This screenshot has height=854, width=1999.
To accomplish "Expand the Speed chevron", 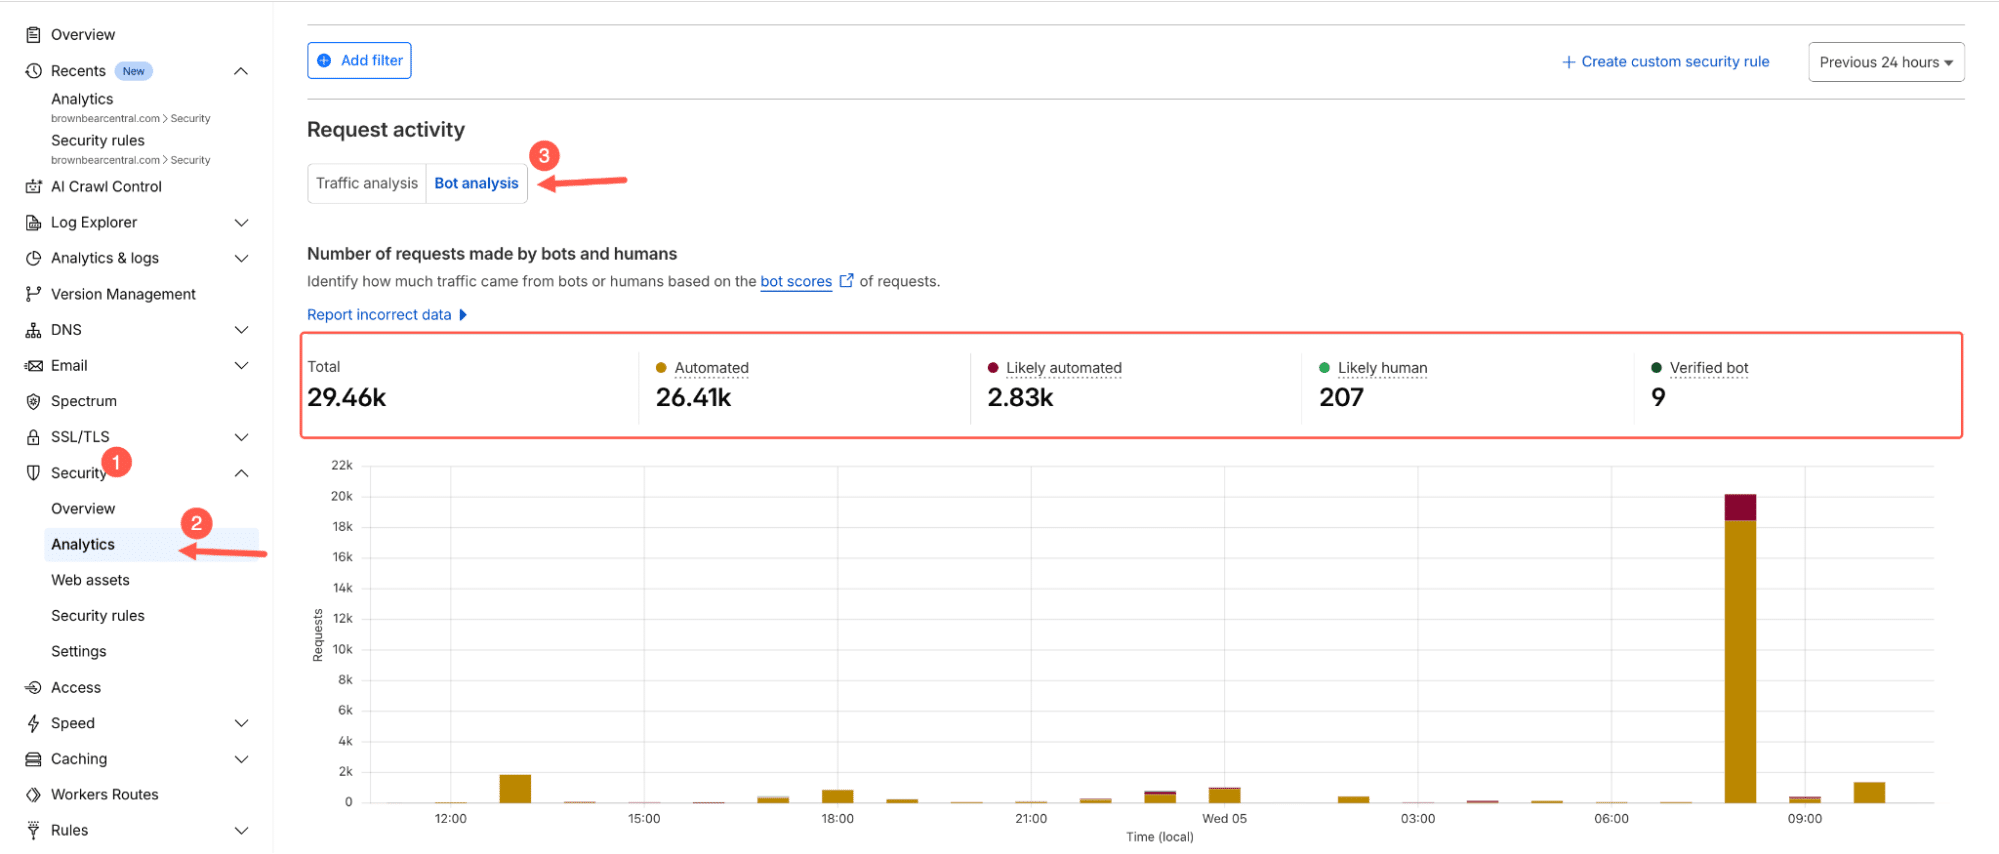I will (241, 724).
